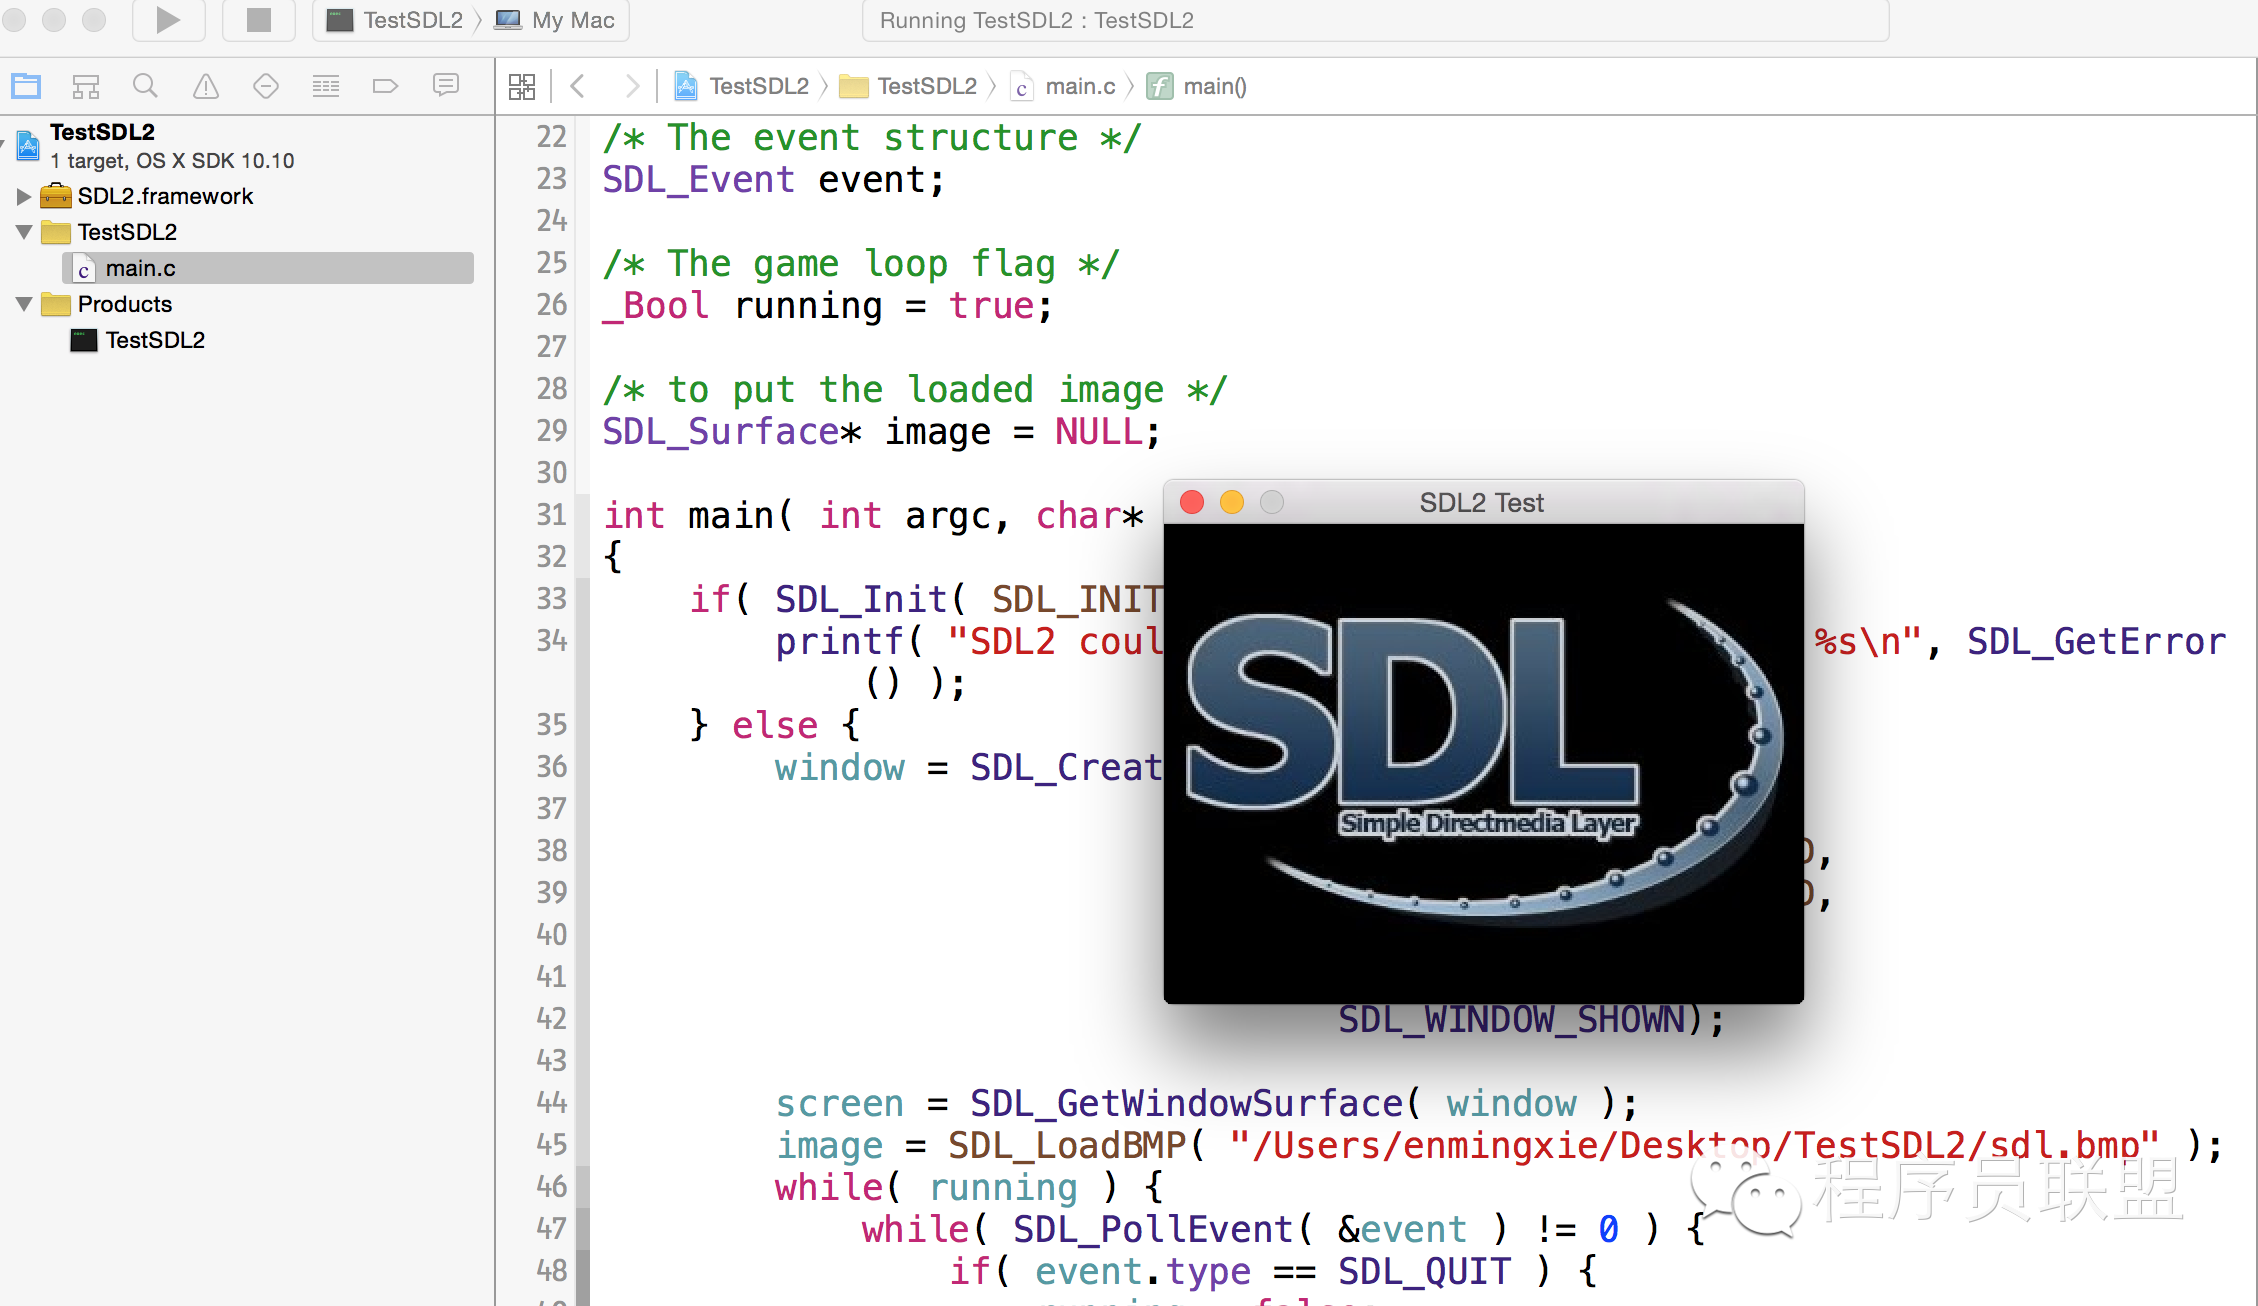Click 'main(' on line 31
Image resolution: width=2258 pixels, height=1306 pixels.
741,516
